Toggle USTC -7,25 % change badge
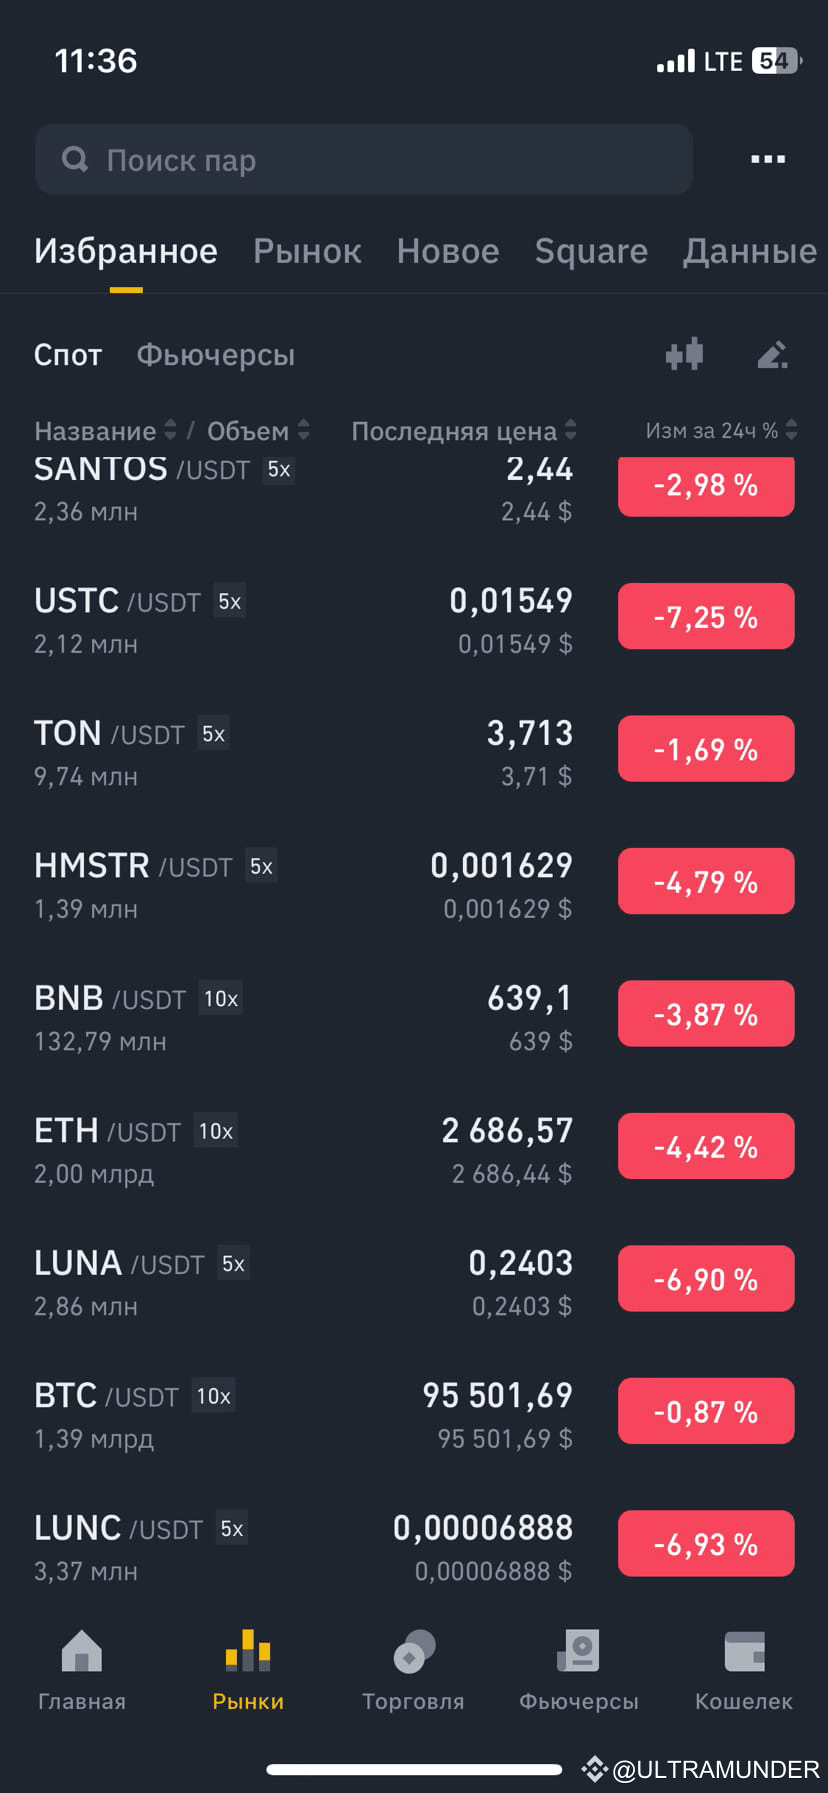828x1793 pixels. (x=706, y=616)
